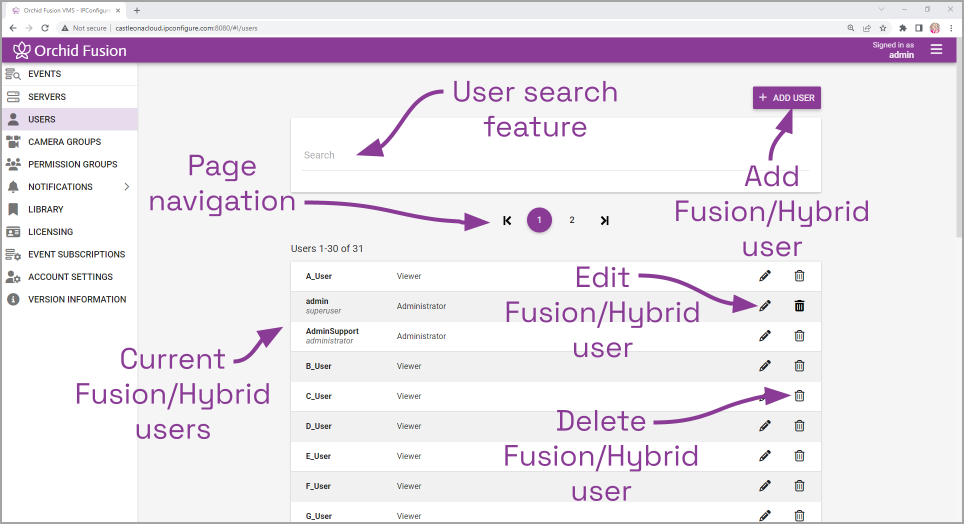Viewport: 964px width, 524px height.
Task: Reload the browser page
Action: pyautogui.click(x=45, y=28)
